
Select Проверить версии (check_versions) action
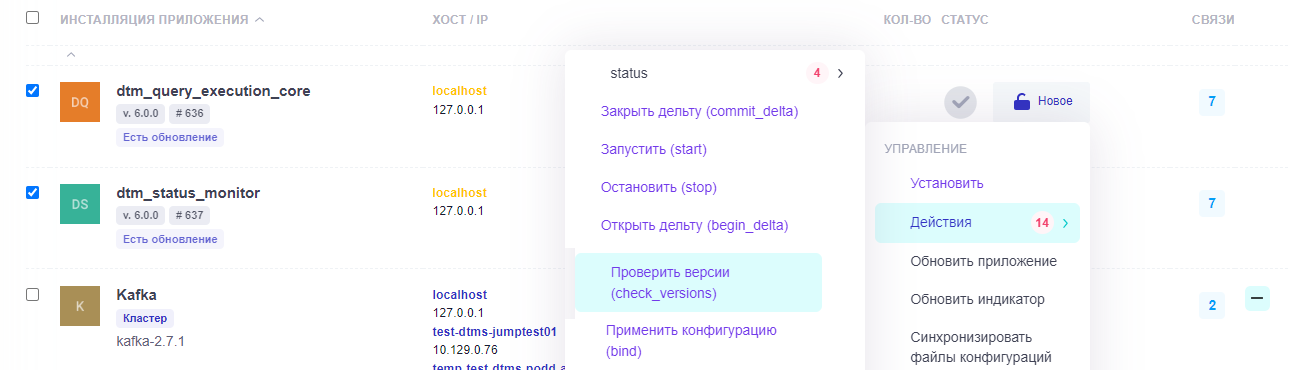tap(697, 282)
